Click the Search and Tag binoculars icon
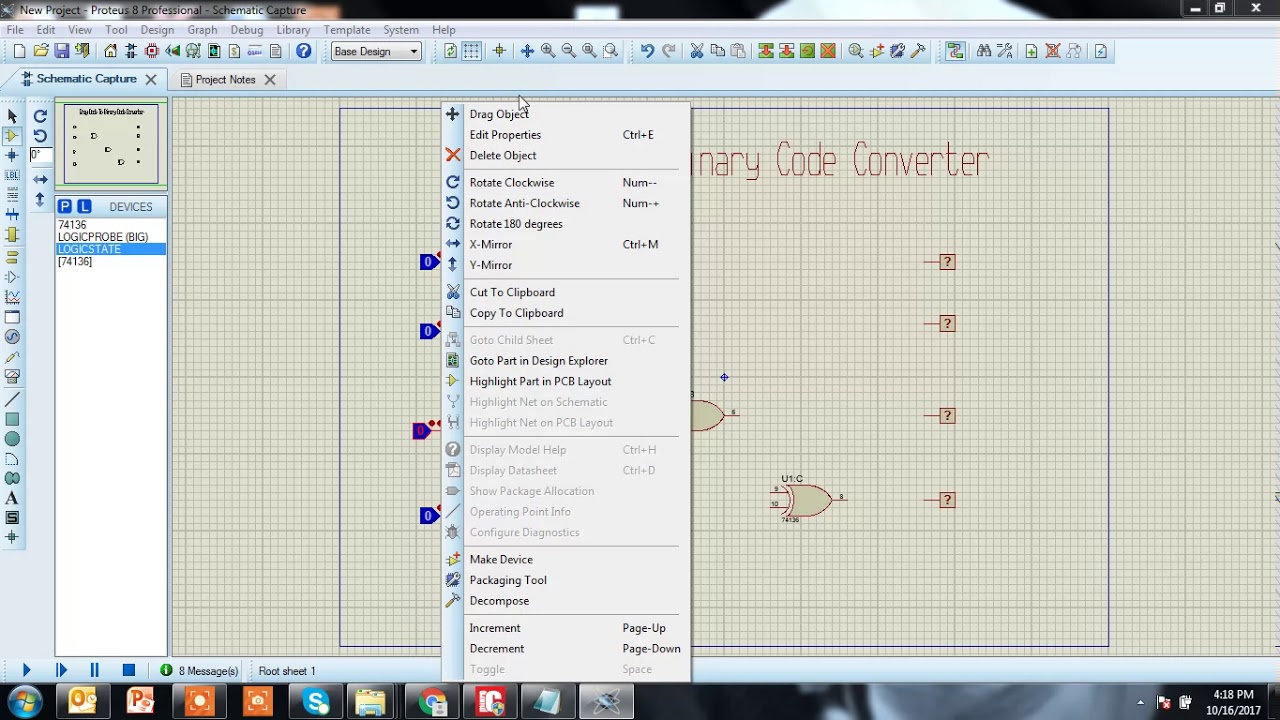 (984, 51)
